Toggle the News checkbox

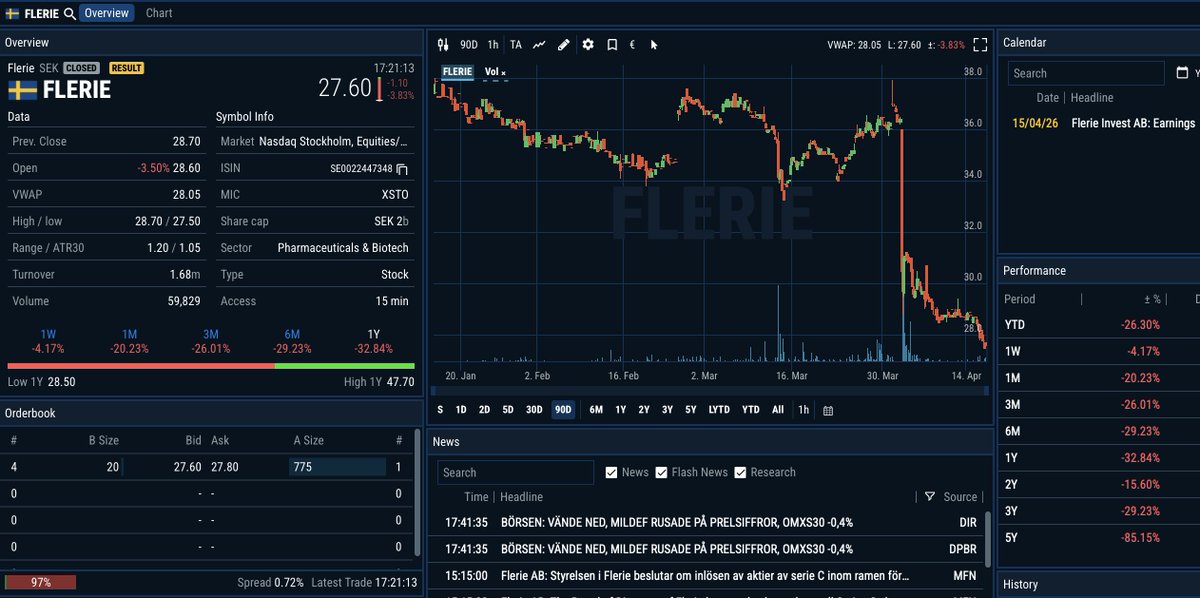[611, 472]
